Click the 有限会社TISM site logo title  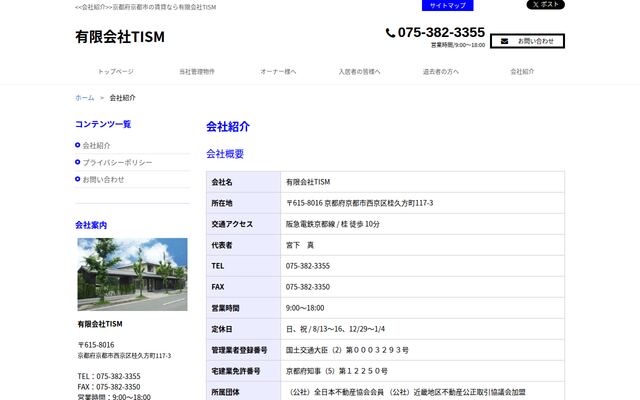(x=120, y=37)
